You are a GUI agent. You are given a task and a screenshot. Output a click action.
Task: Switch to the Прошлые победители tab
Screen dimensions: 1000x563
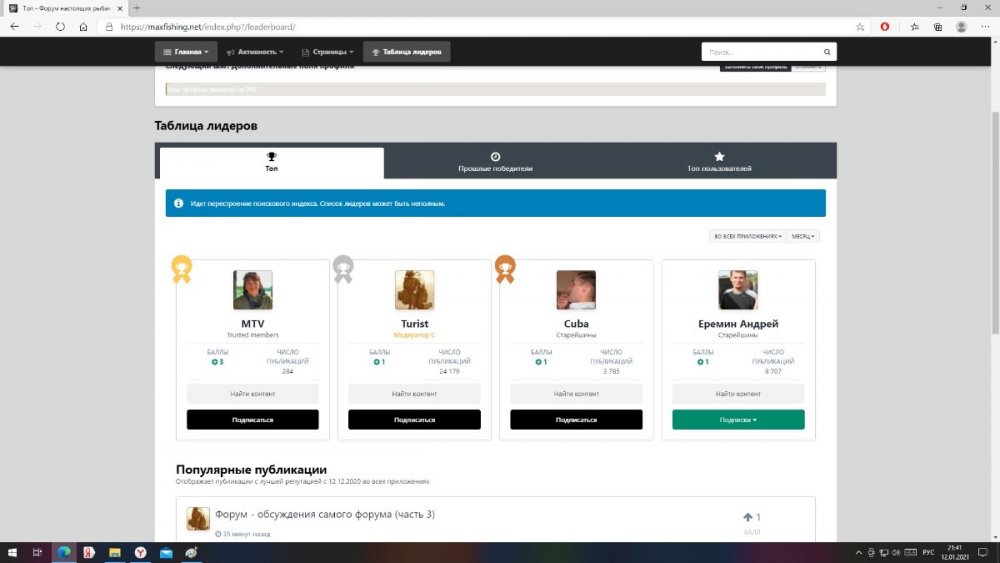[x=495, y=162]
